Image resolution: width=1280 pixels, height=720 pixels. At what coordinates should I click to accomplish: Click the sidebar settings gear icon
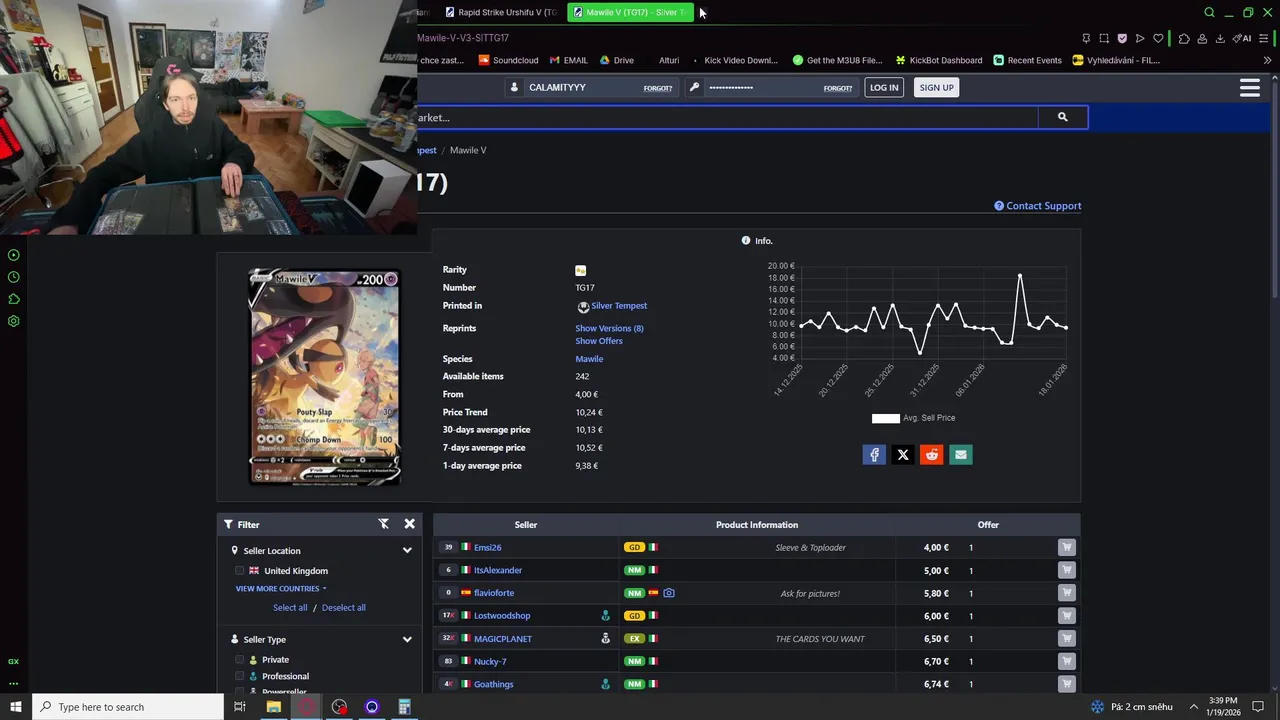coord(14,321)
